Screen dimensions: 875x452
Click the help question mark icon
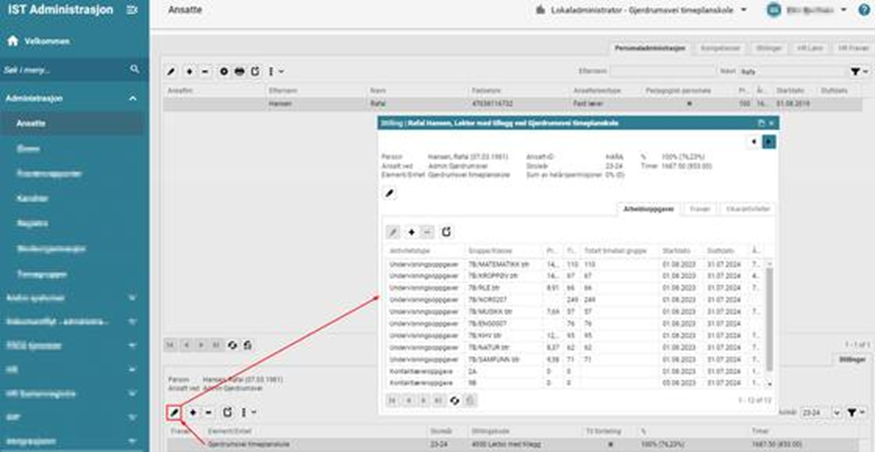[x=861, y=11]
